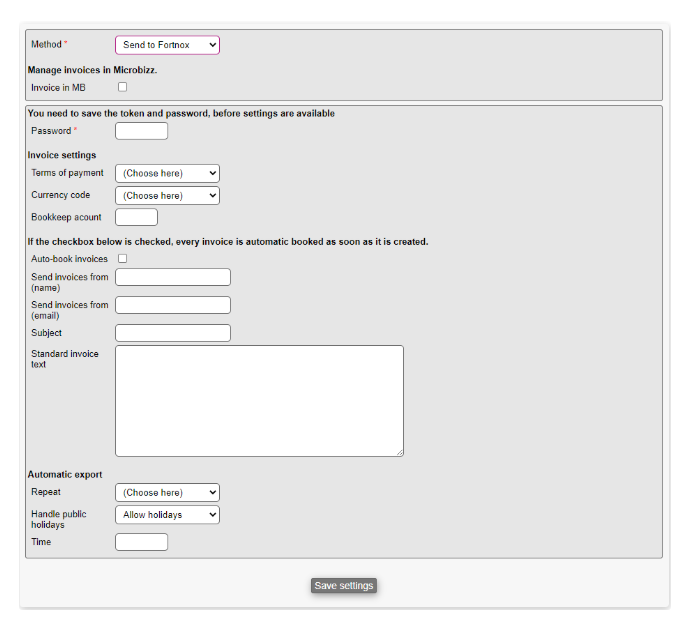This screenshot has height=627, width=682.
Task: Click inside the Standard invoice text area
Action: [259, 400]
